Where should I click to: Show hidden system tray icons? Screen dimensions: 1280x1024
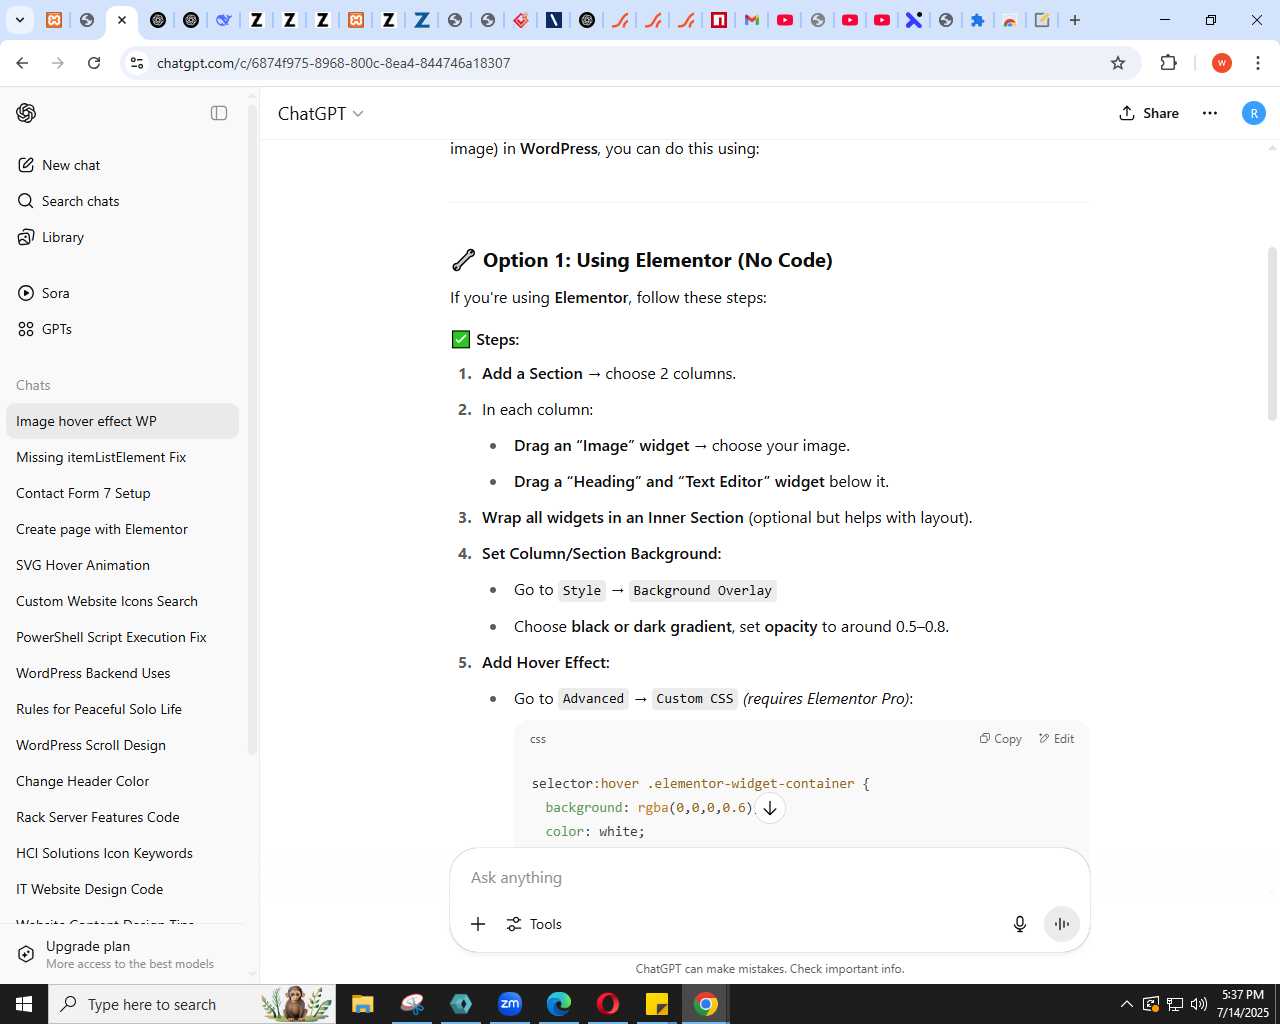click(x=1127, y=1004)
